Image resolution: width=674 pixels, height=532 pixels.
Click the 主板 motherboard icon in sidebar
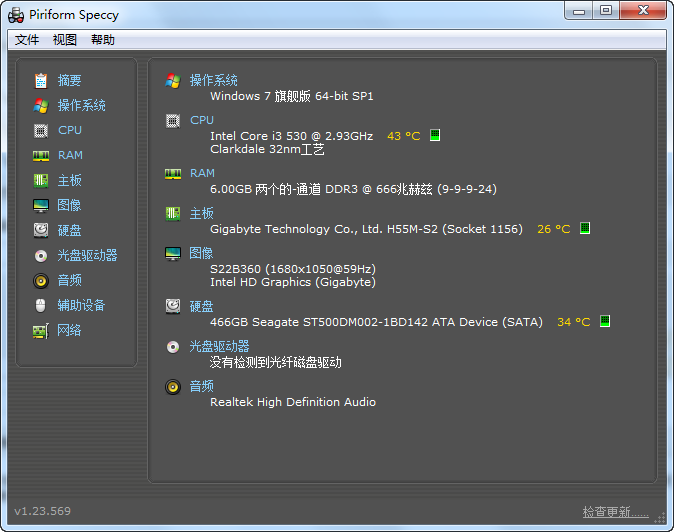tap(41, 180)
